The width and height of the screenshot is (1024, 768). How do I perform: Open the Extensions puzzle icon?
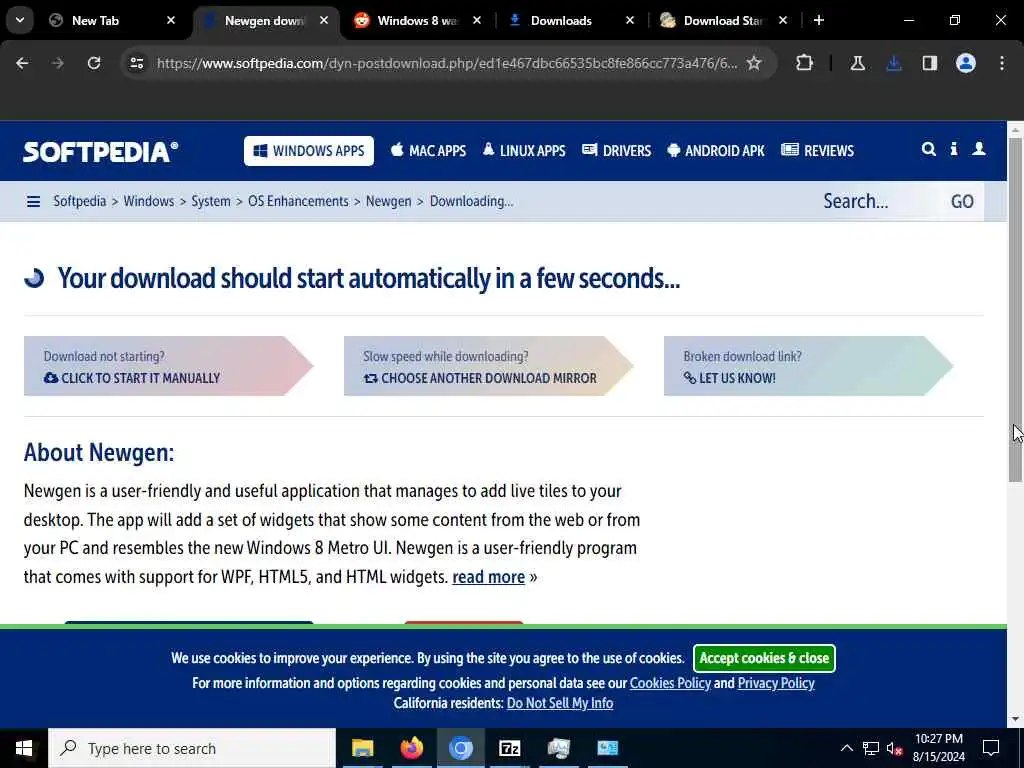click(805, 63)
